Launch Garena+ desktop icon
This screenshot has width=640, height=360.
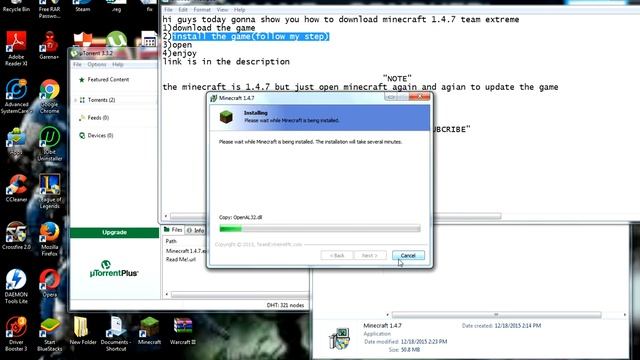(49, 45)
